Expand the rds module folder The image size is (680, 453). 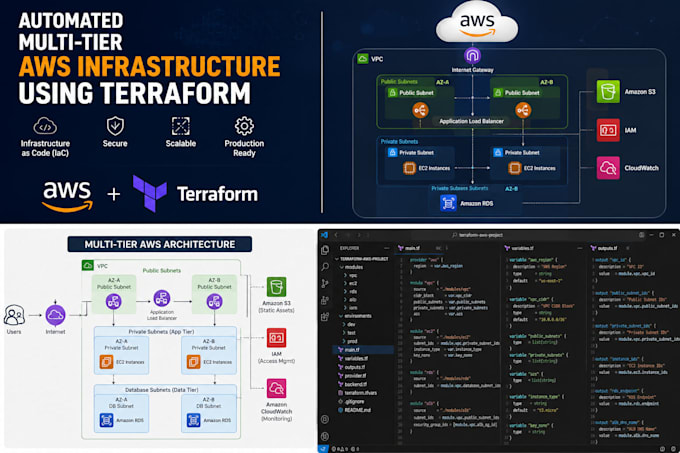(351, 291)
